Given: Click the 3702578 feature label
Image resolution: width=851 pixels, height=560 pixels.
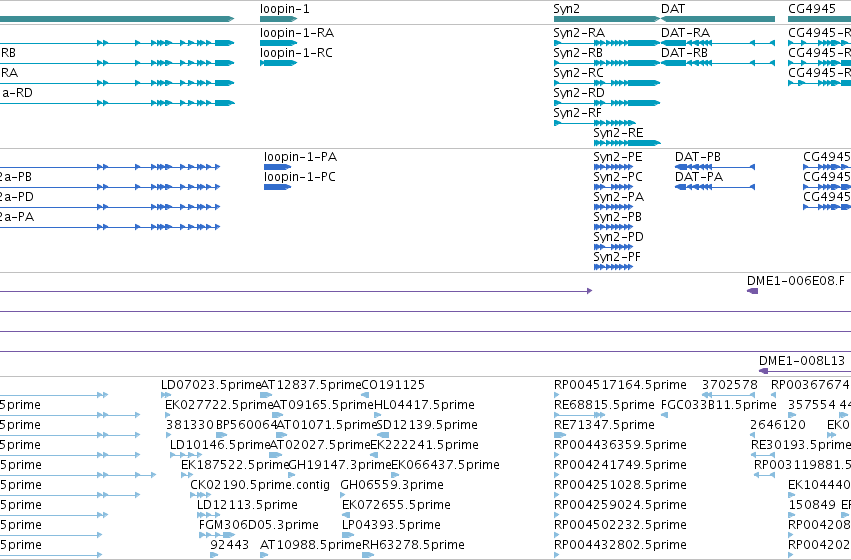Looking at the screenshot, I should (x=729, y=385).
